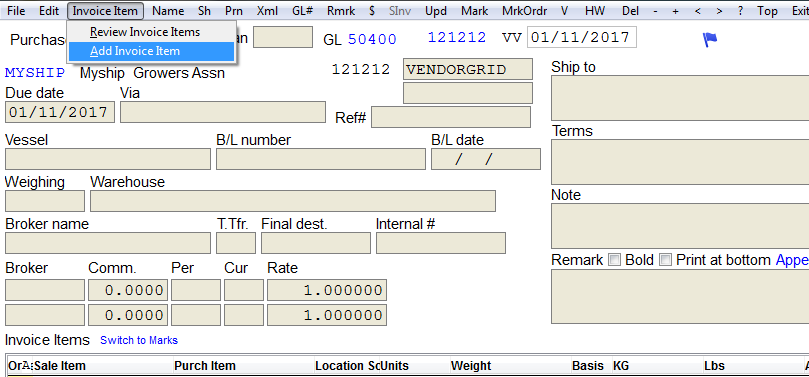Click the Ref# input field

click(x=451, y=117)
